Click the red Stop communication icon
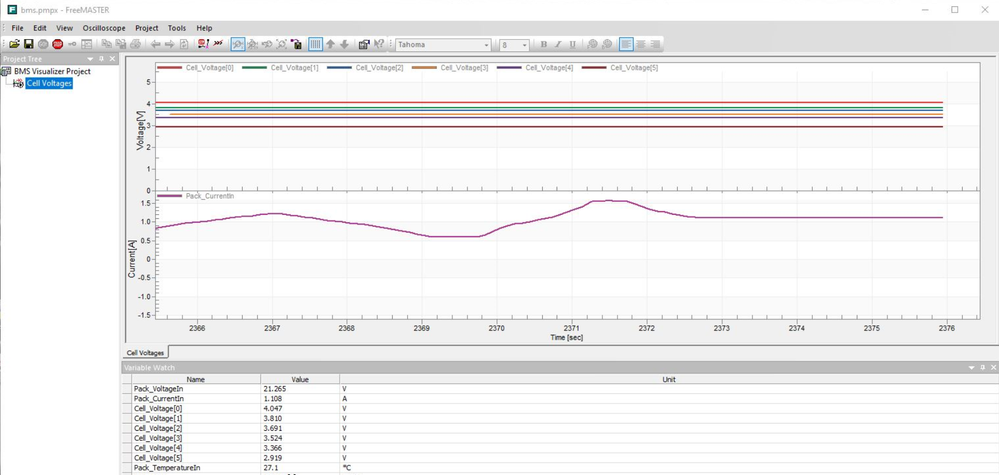 (x=57, y=45)
